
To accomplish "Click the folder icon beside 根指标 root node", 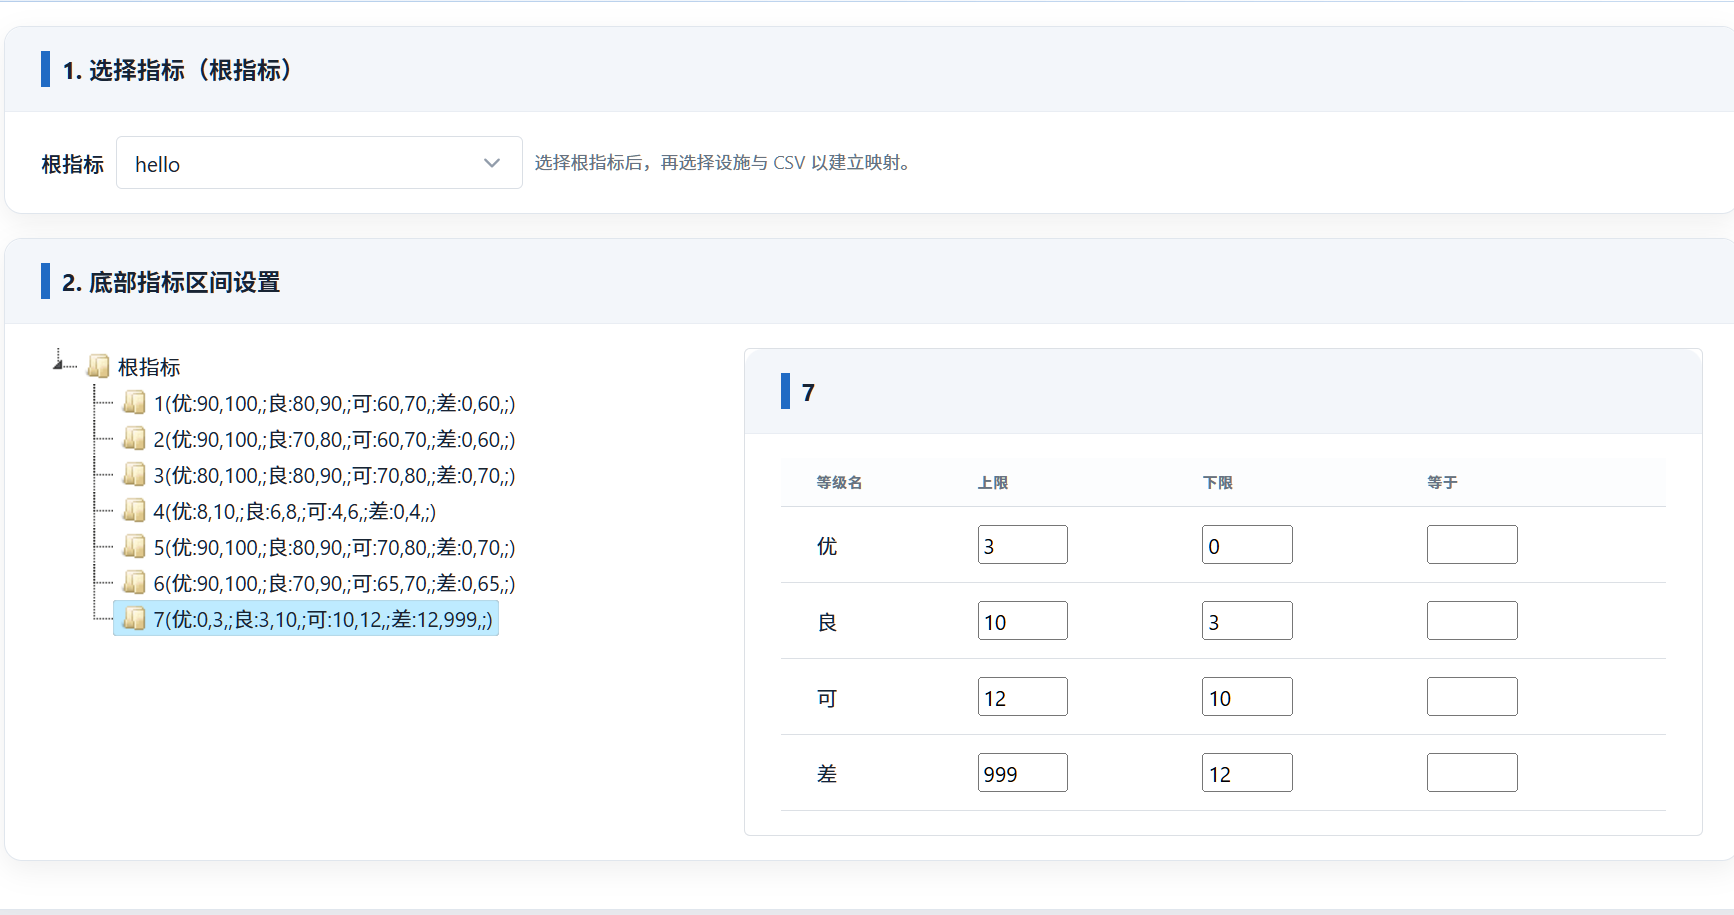I will (98, 367).
